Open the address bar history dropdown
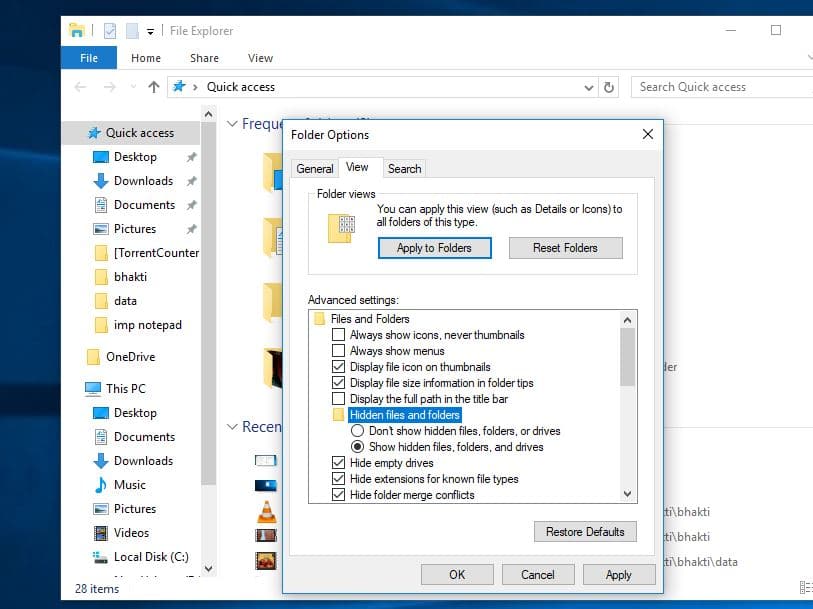This screenshot has height=609, width=813. (588, 87)
